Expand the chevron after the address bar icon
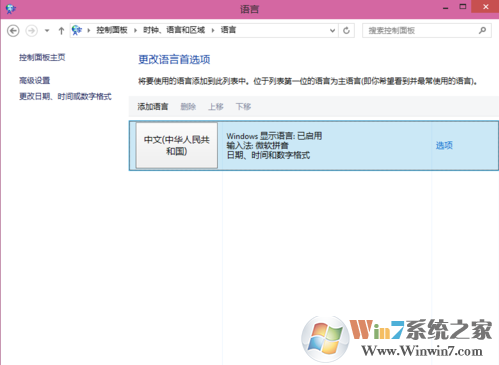Screen dimensions: 499x365 tap(89, 31)
